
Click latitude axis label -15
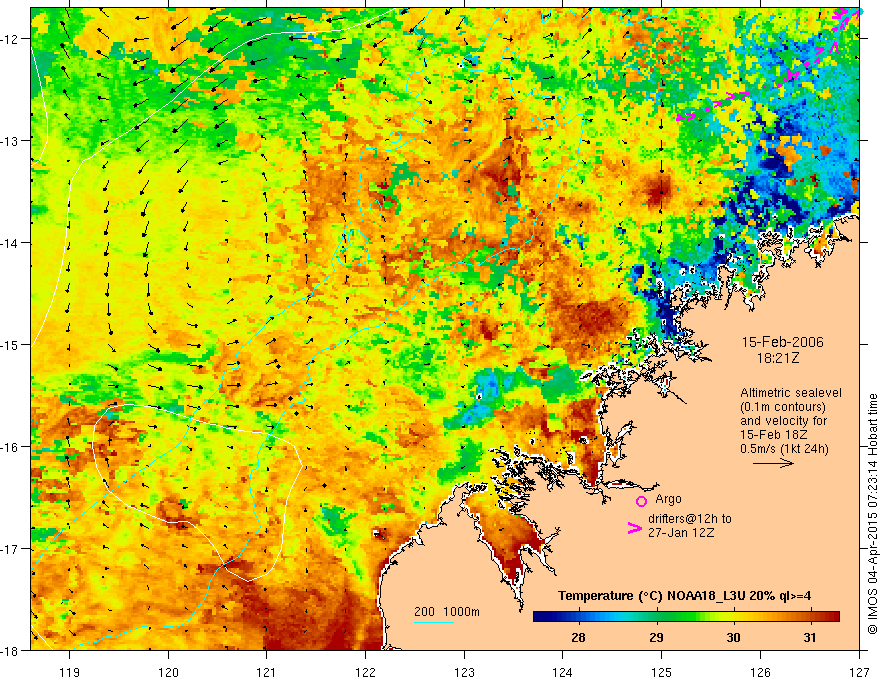click(11, 344)
